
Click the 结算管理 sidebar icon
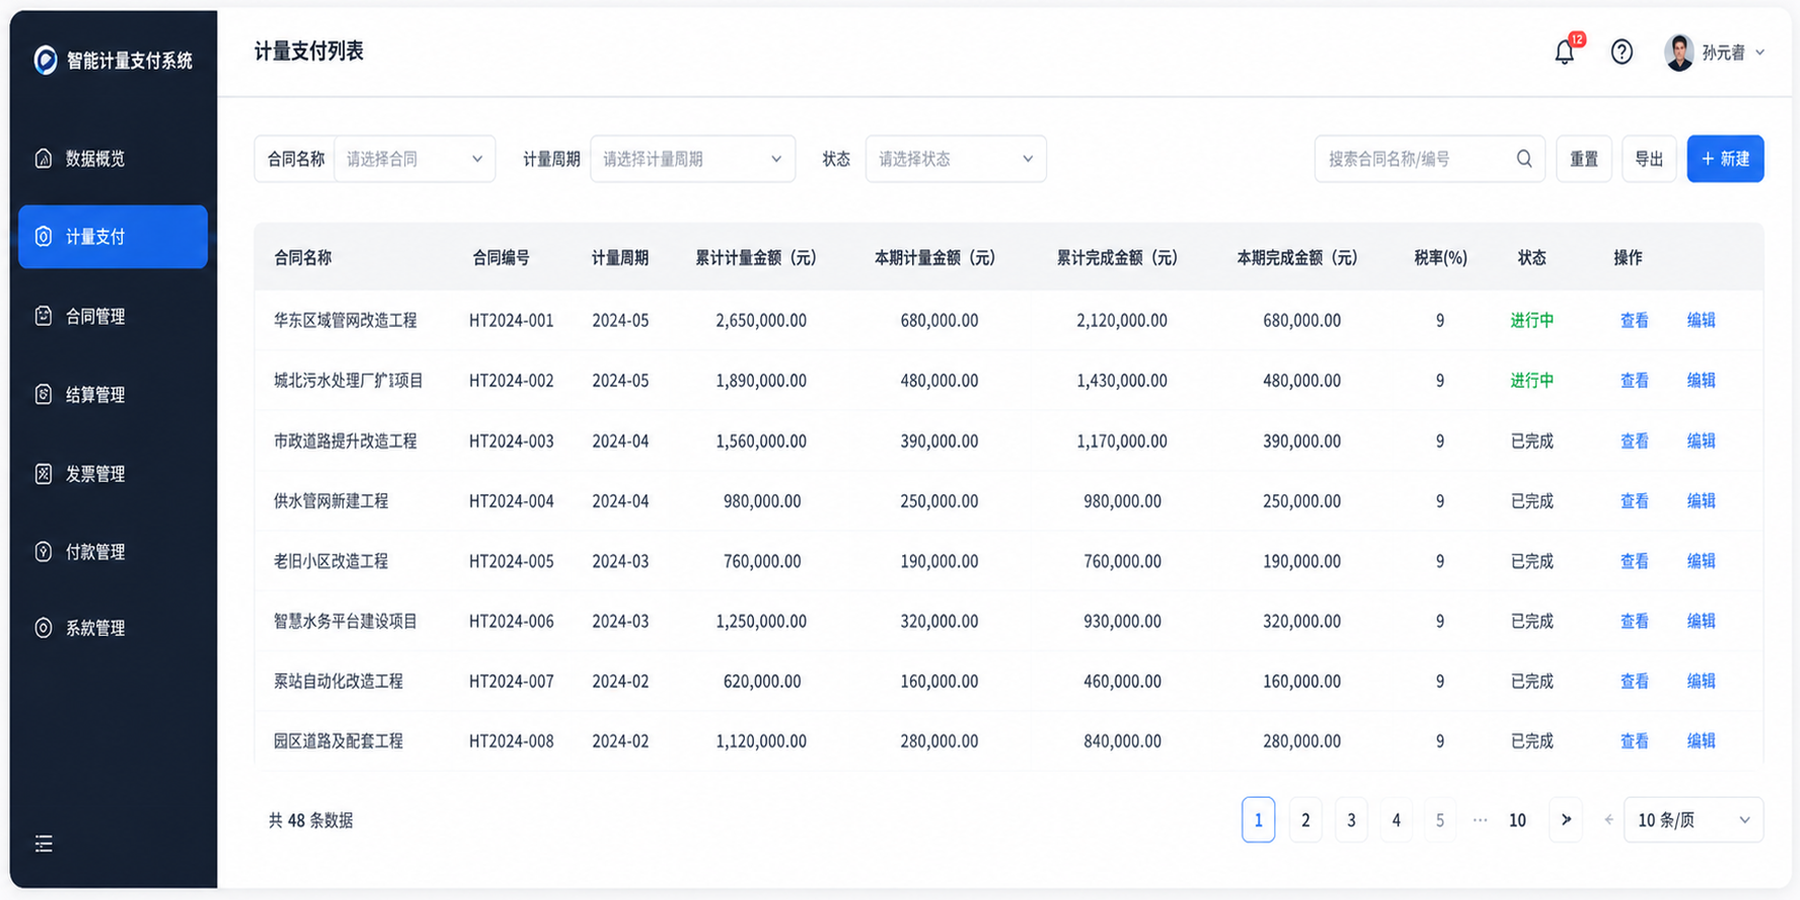[x=43, y=394]
